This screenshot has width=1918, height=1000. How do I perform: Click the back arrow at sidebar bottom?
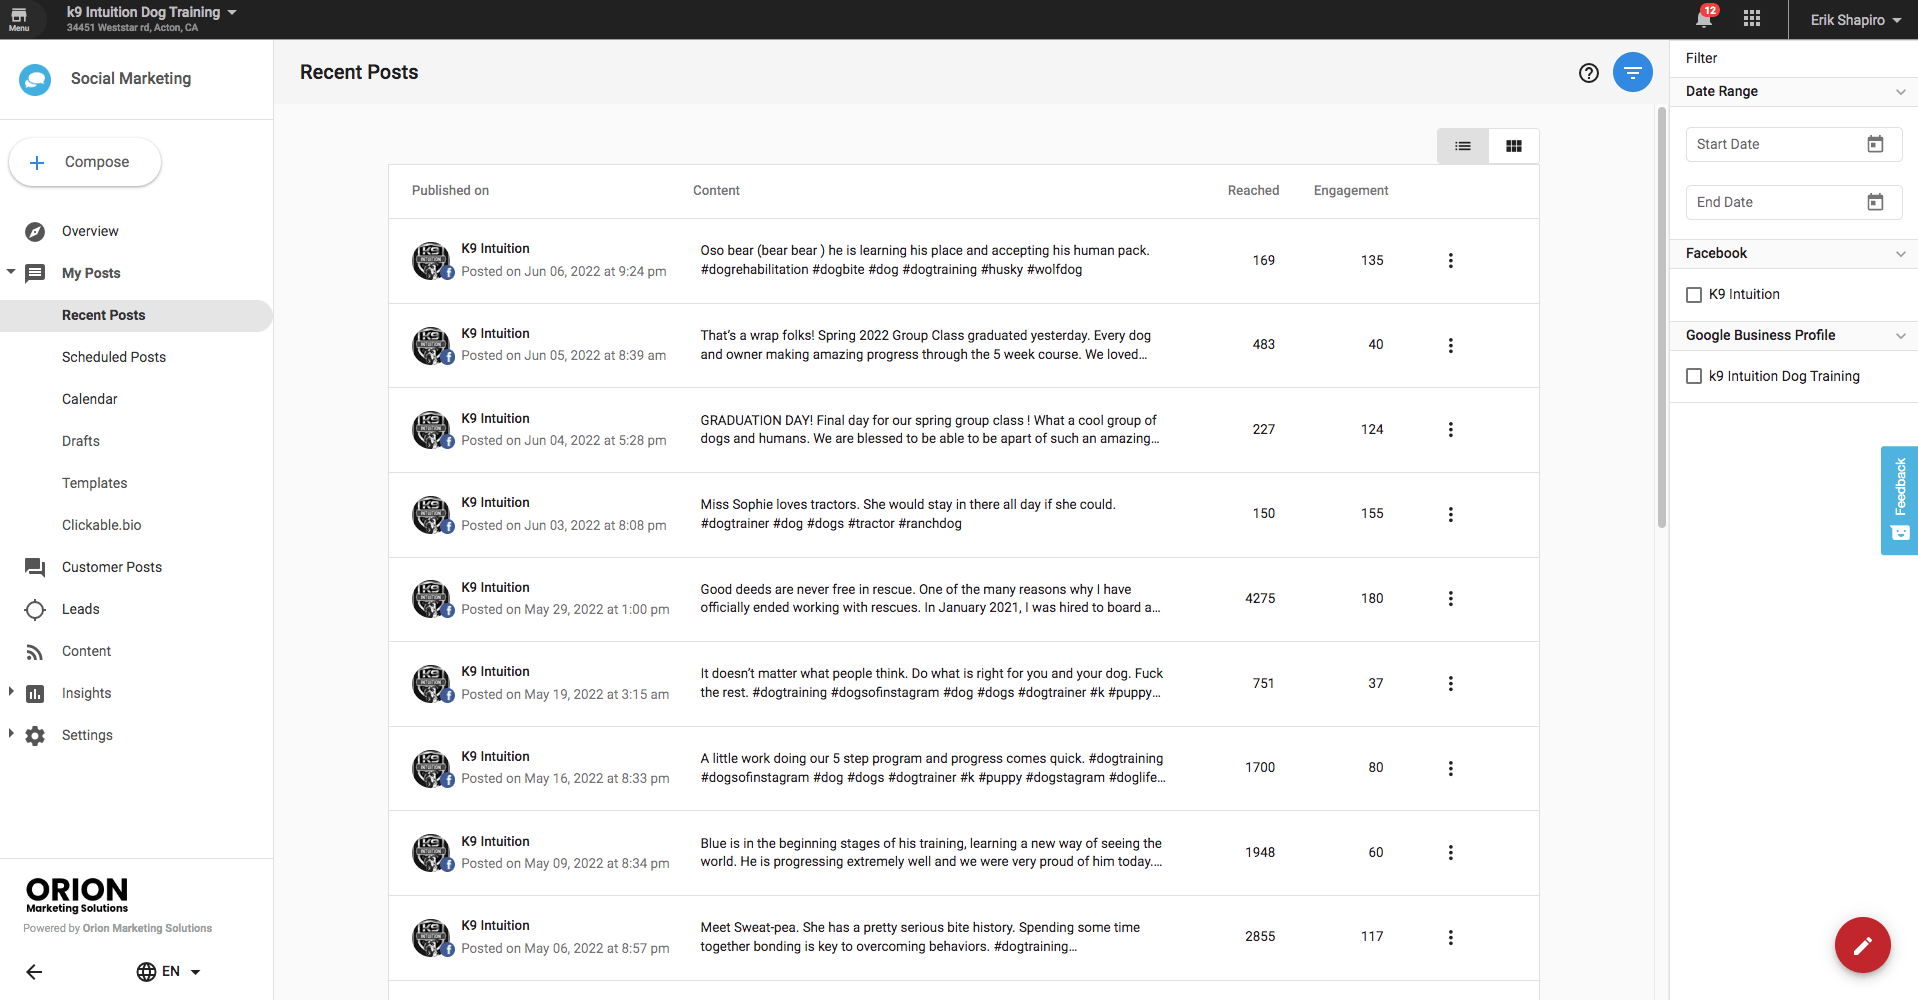(34, 972)
